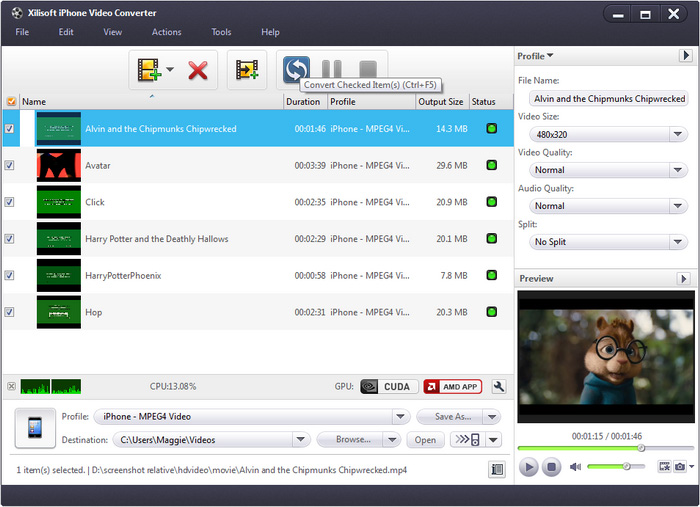
Task: Click the red Remove item icon
Action: coord(198,70)
